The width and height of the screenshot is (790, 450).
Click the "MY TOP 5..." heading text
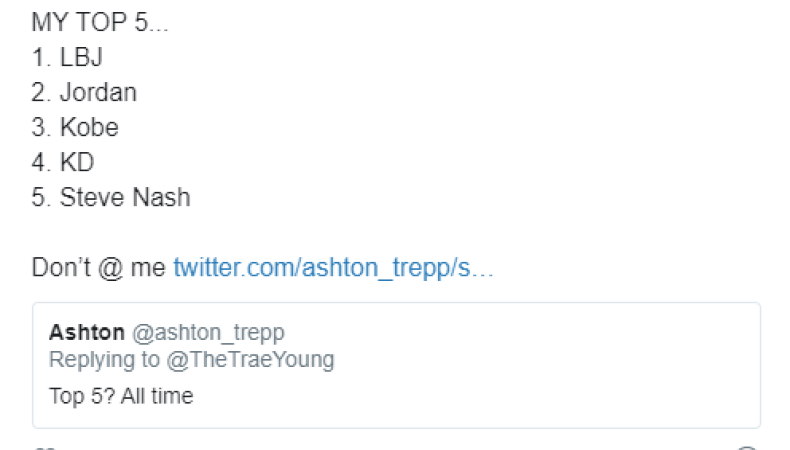[100, 24]
